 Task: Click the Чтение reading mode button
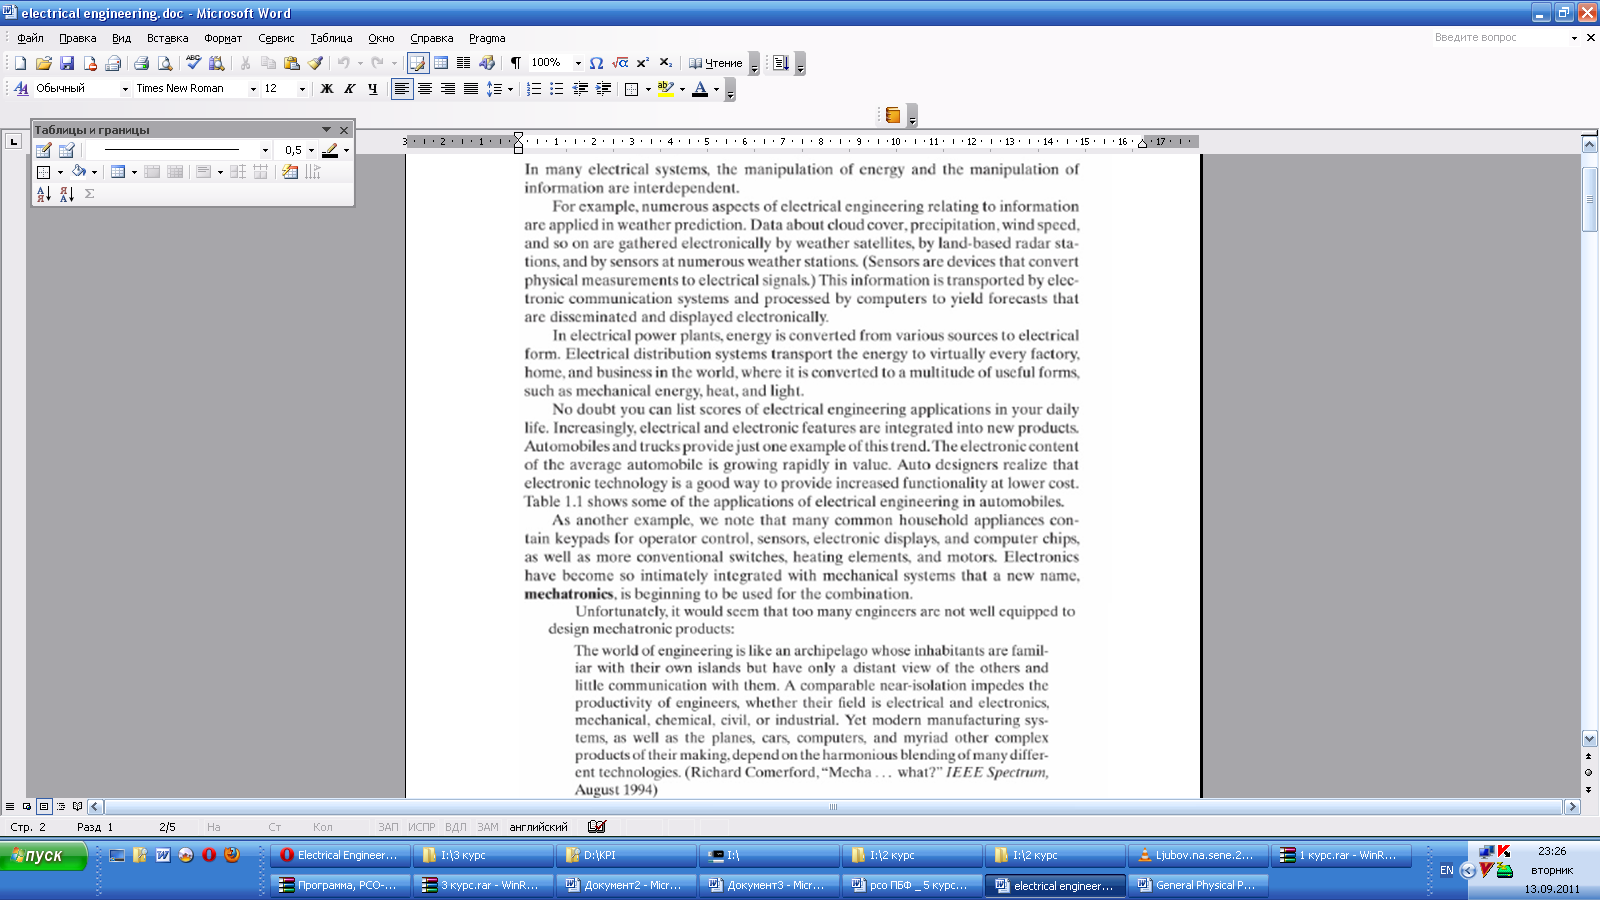715,63
